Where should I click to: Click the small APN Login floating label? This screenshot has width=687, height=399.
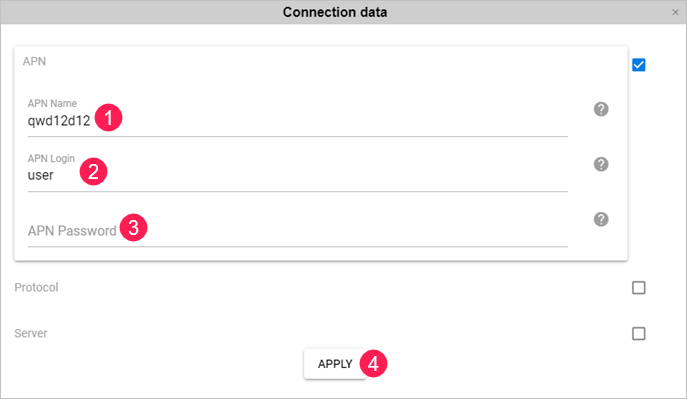(x=51, y=159)
